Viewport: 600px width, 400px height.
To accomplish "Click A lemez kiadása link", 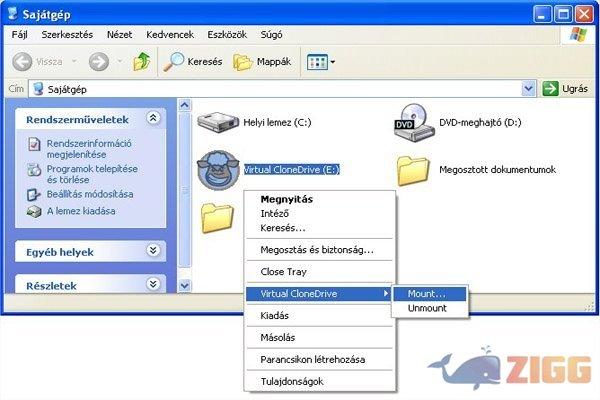I will click(81, 211).
